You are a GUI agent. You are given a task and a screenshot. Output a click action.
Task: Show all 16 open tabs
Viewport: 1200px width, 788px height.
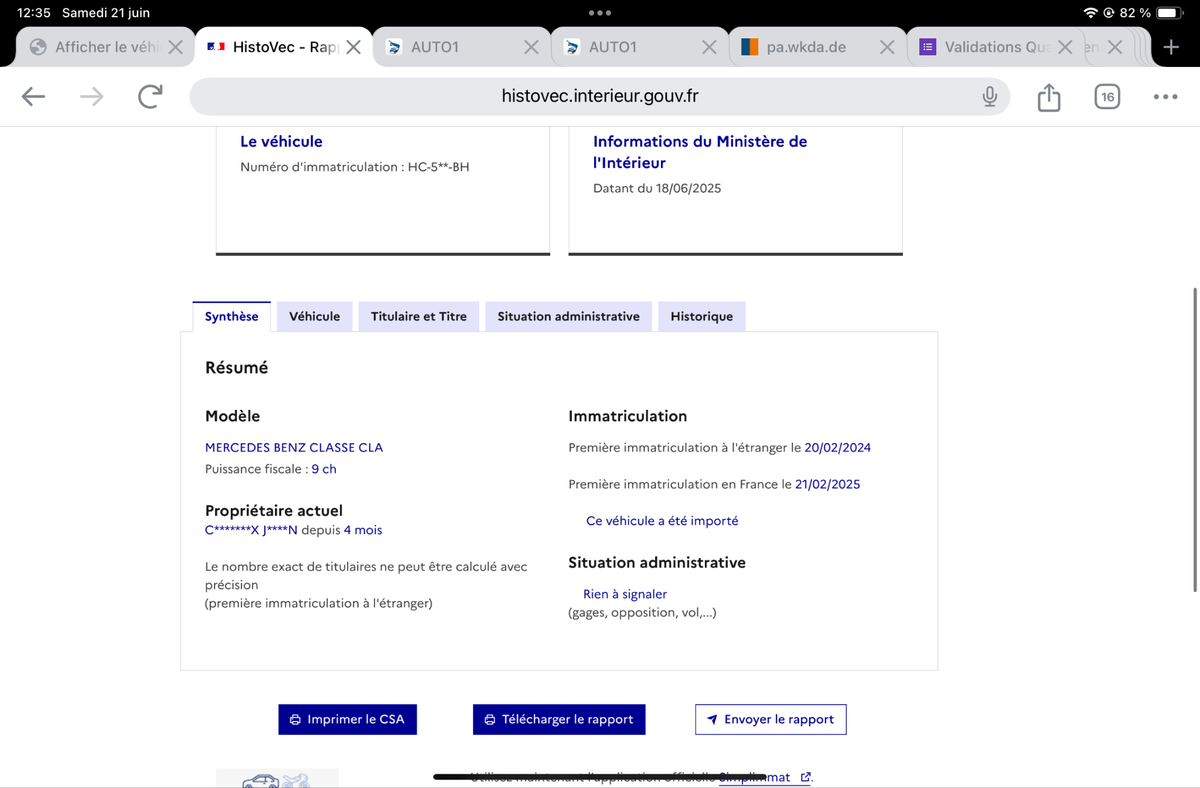(1106, 96)
